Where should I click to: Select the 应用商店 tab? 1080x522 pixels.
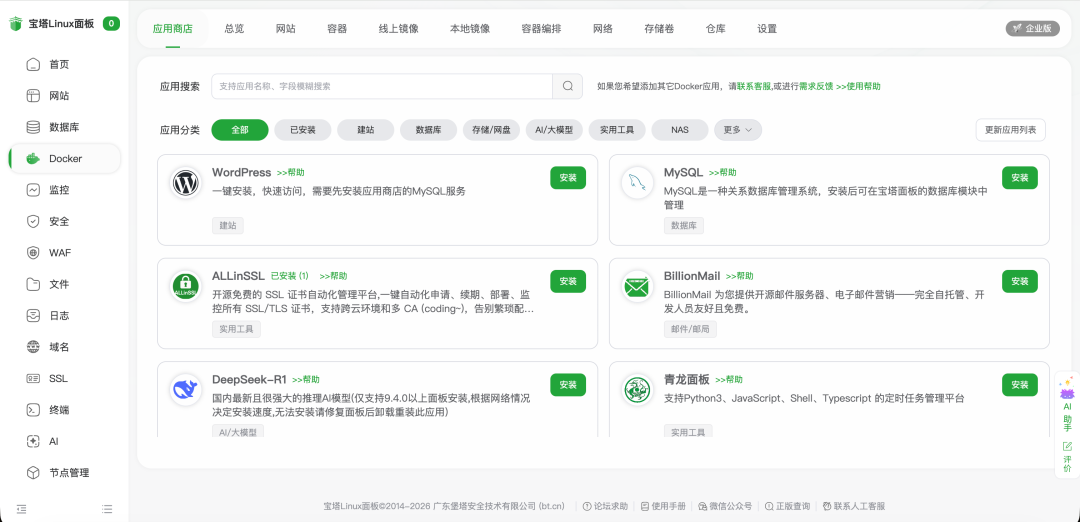click(172, 29)
